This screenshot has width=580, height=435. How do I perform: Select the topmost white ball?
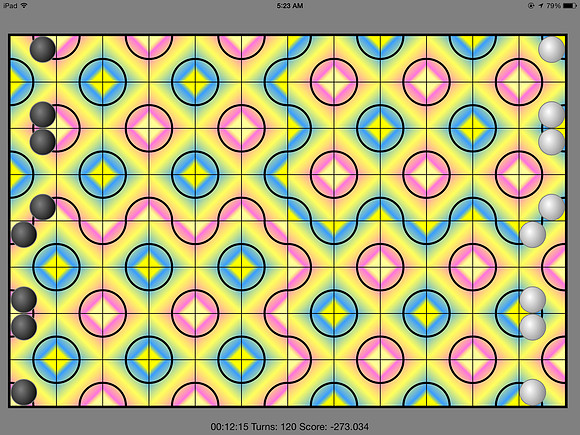pyautogui.click(x=552, y=49)
